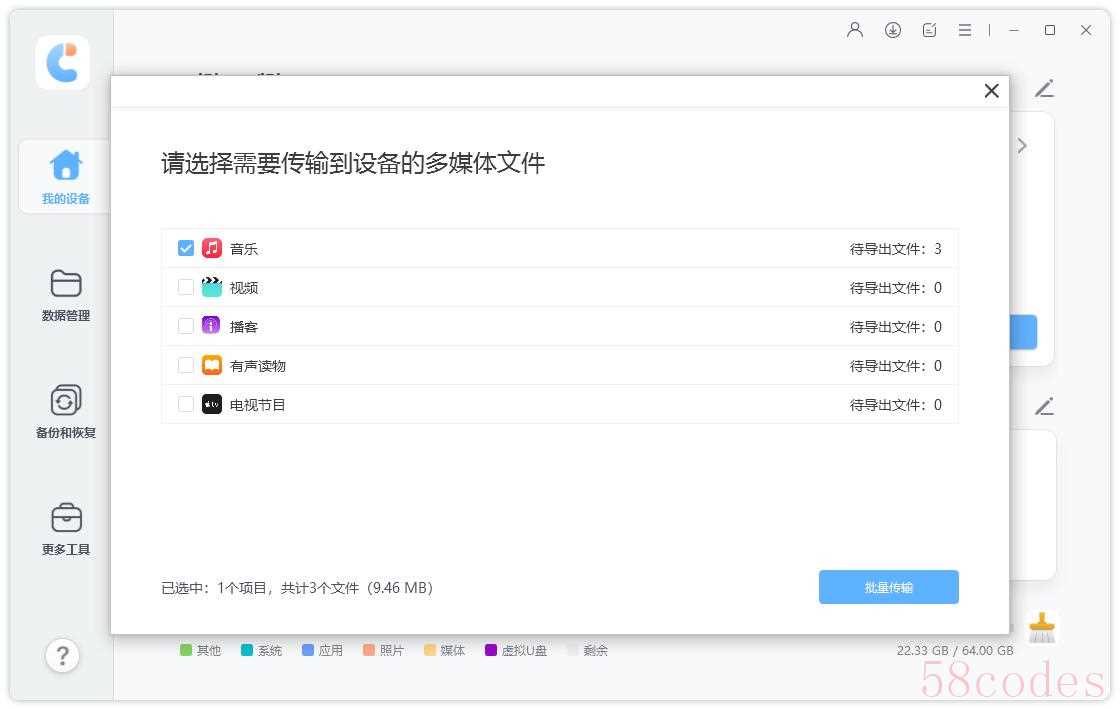Uncheck the 音乐 checkbox
The image size is (1120, 710).
186,248
